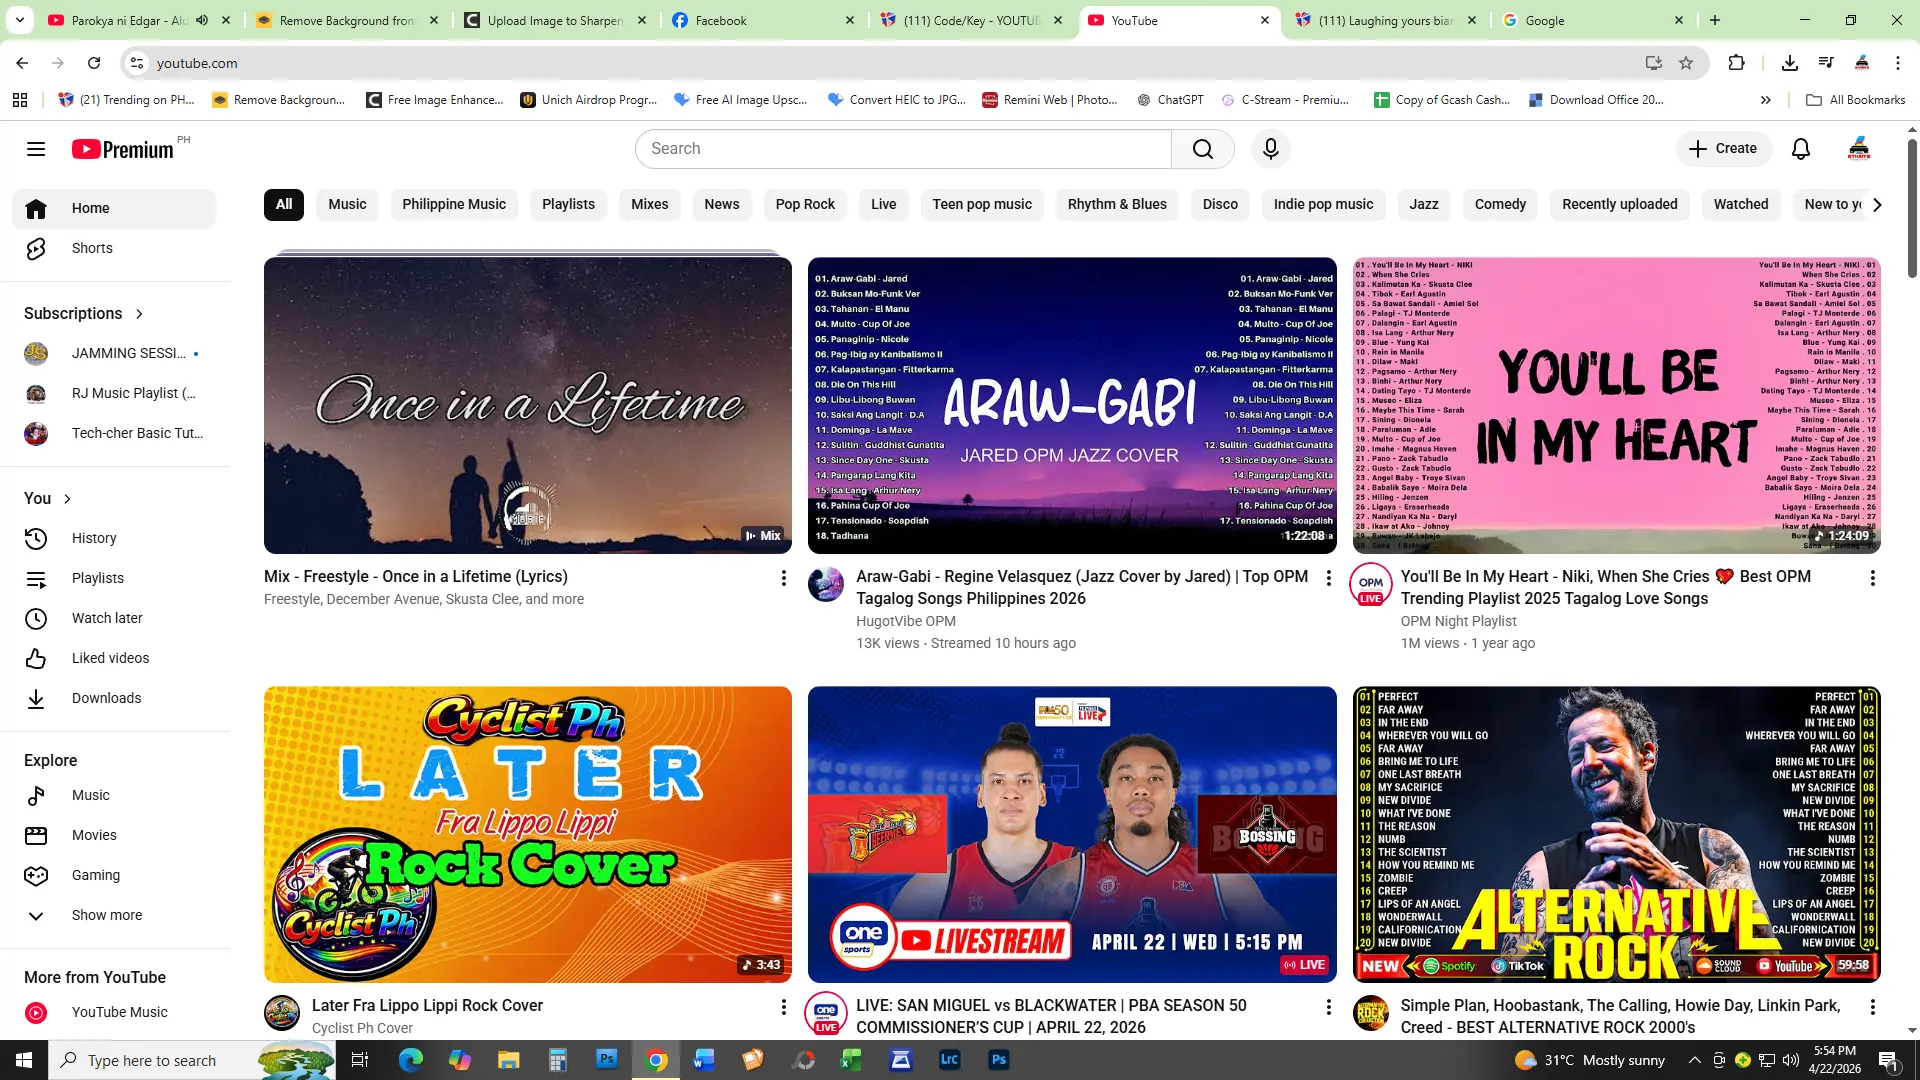Viewport: 1920px width, 1080px height.
Task: Open more options for You'll Be In My Heart
Action: pyautogui.click(x=1872, y=578)
